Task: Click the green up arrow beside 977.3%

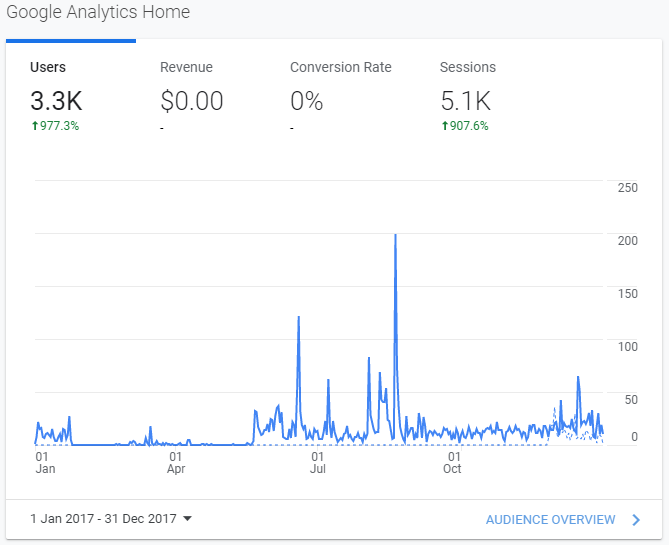Action: tap(35, 125)
